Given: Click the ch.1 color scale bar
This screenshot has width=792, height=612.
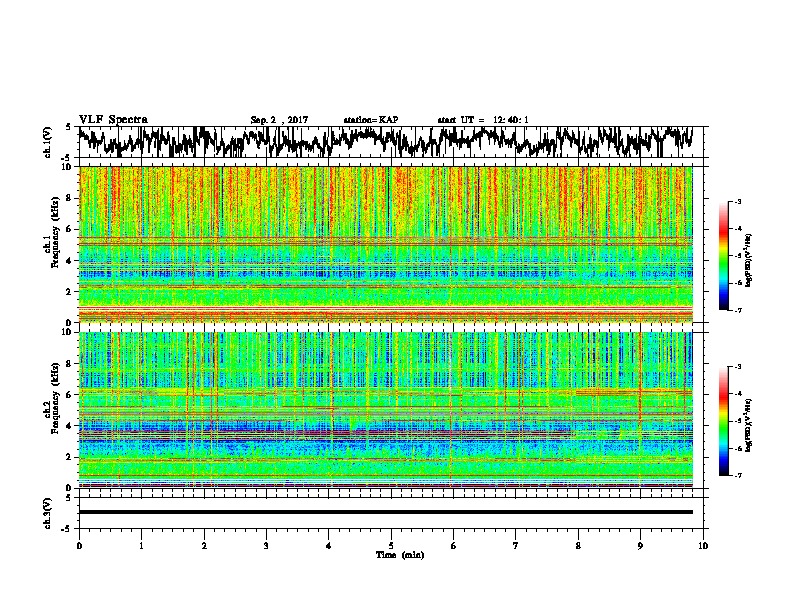Looking at the screenshot, I should [723, 256].
